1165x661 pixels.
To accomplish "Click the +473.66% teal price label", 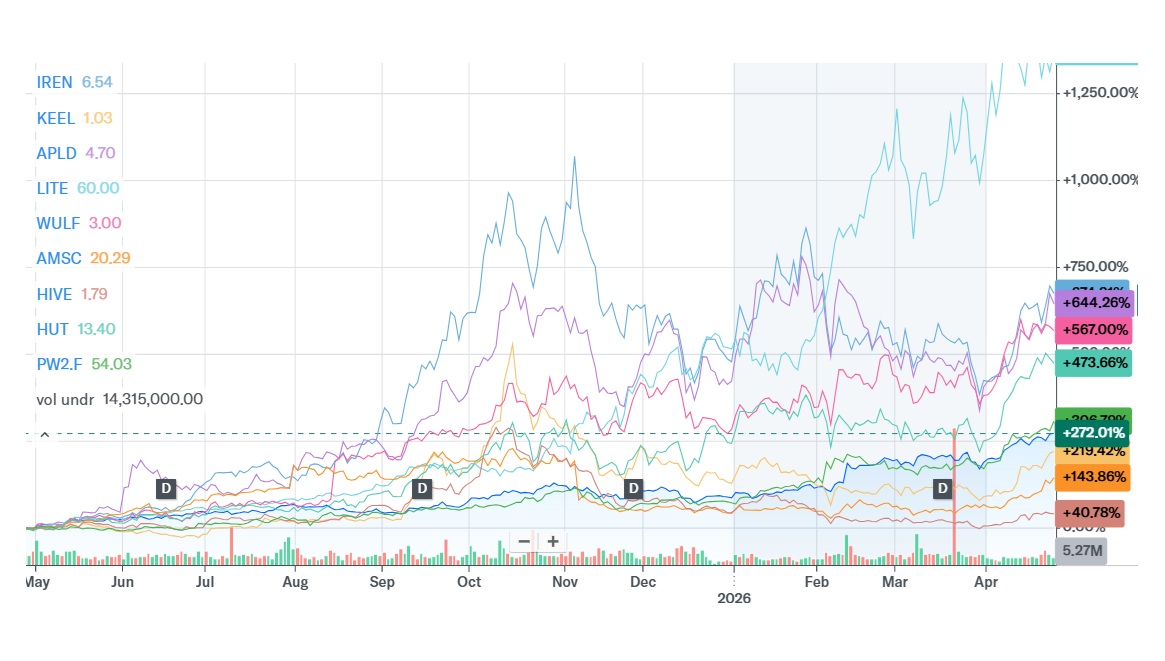I will click(1094, 363).
